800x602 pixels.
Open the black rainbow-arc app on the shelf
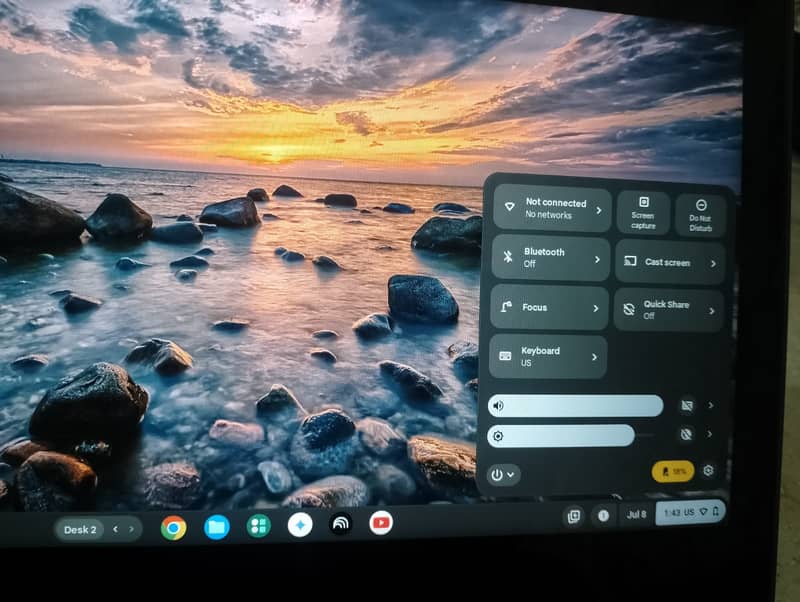click(340, 524)
